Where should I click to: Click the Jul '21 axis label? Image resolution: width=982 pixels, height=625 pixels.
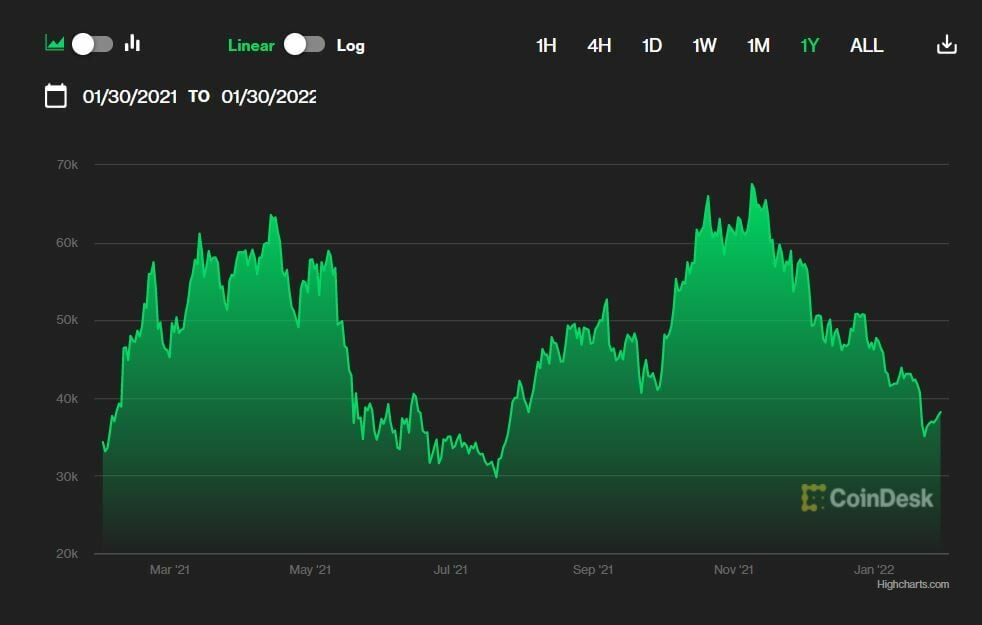[450, 570]
